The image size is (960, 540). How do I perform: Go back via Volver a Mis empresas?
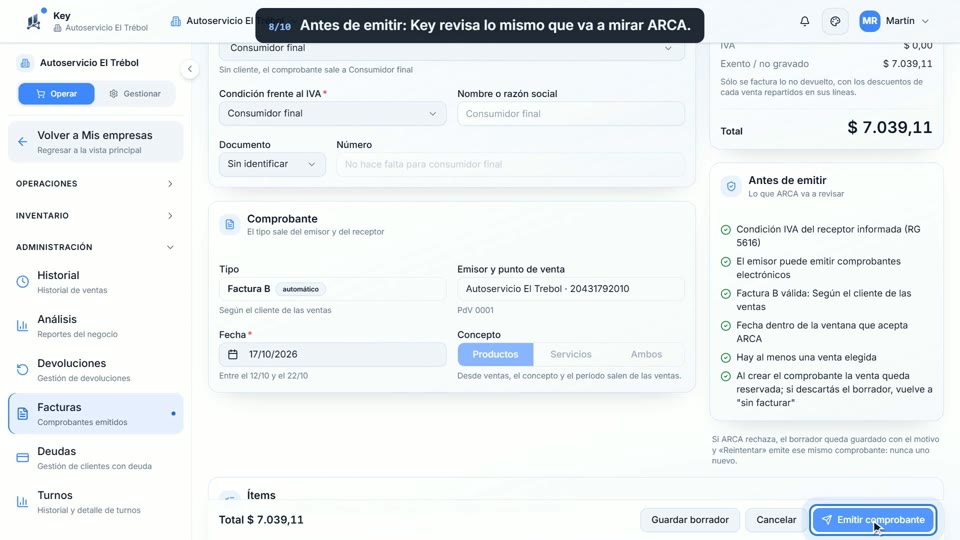pyautogui.click(x=96, y=141)
